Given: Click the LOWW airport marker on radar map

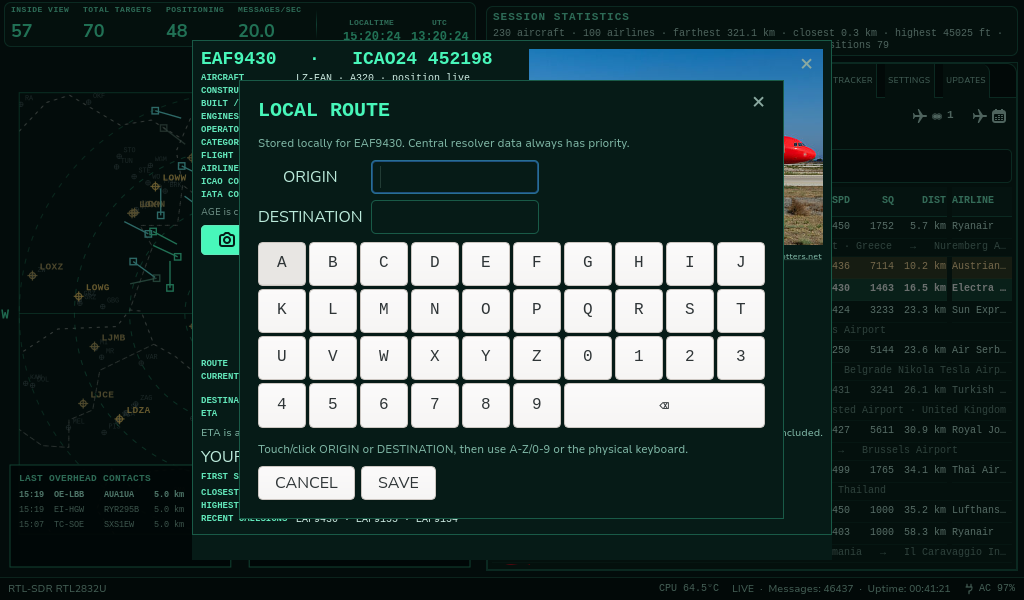Looking at the screenshot, I should click(155, 187).
